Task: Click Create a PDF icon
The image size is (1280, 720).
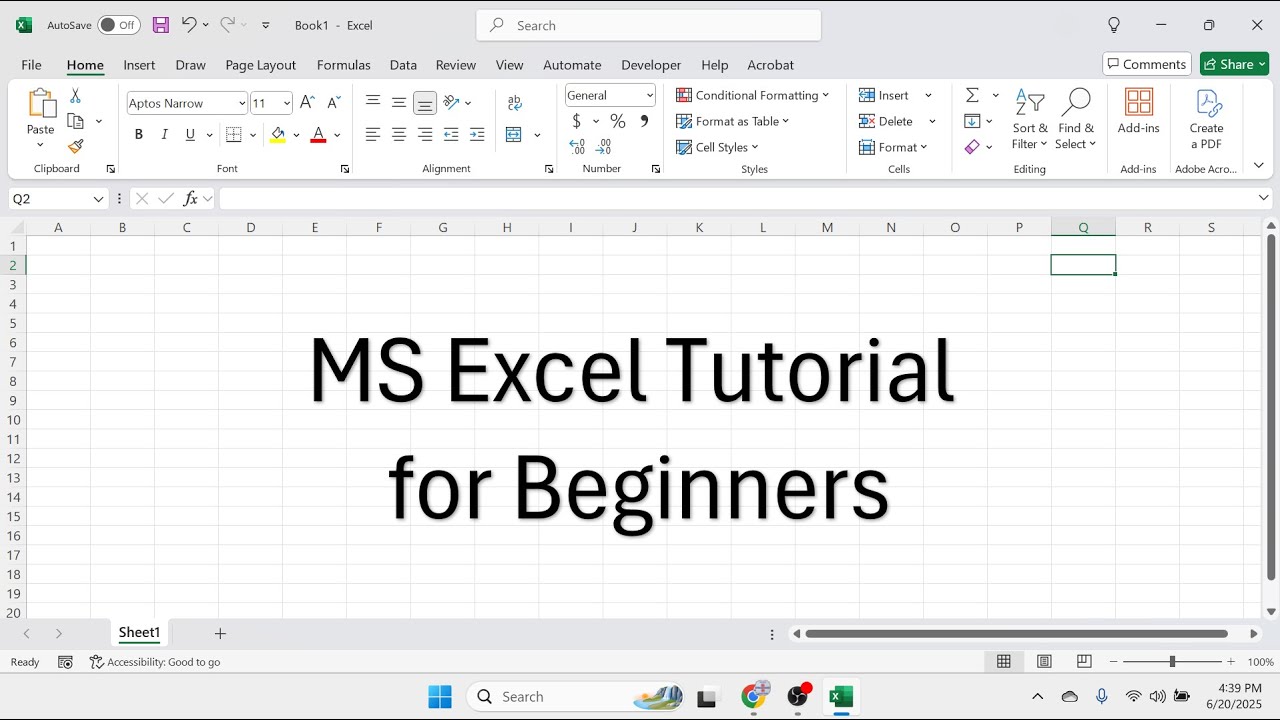Action: point(1207,119)
